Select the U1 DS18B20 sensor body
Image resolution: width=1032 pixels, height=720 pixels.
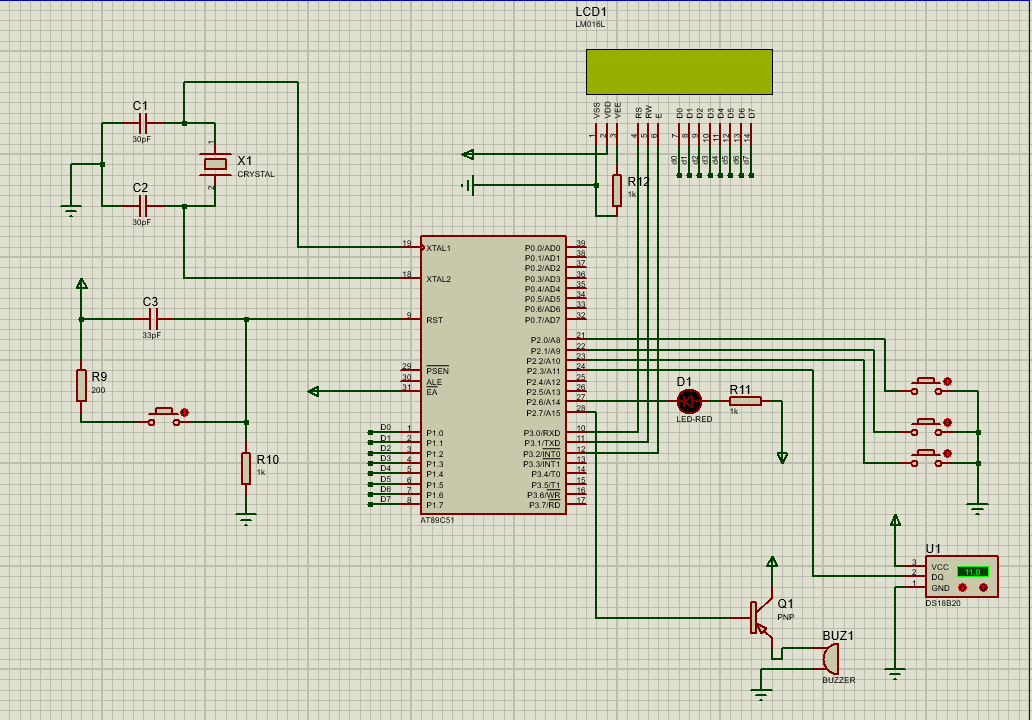point(962,577)
